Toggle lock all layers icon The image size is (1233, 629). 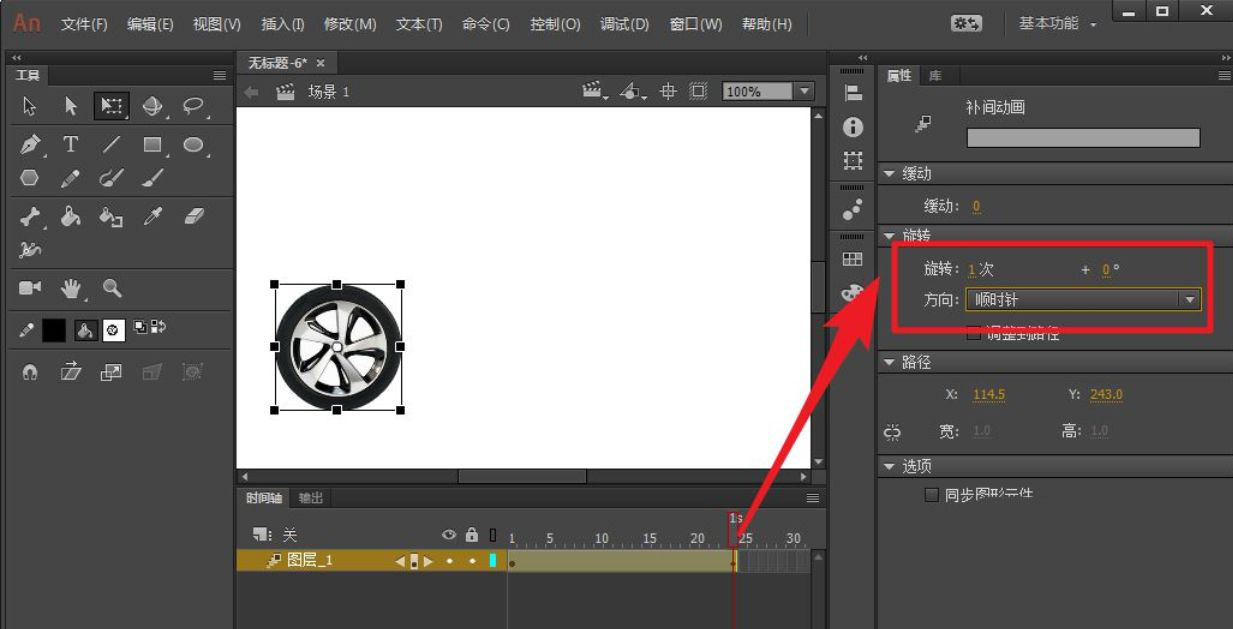point(472,536)
